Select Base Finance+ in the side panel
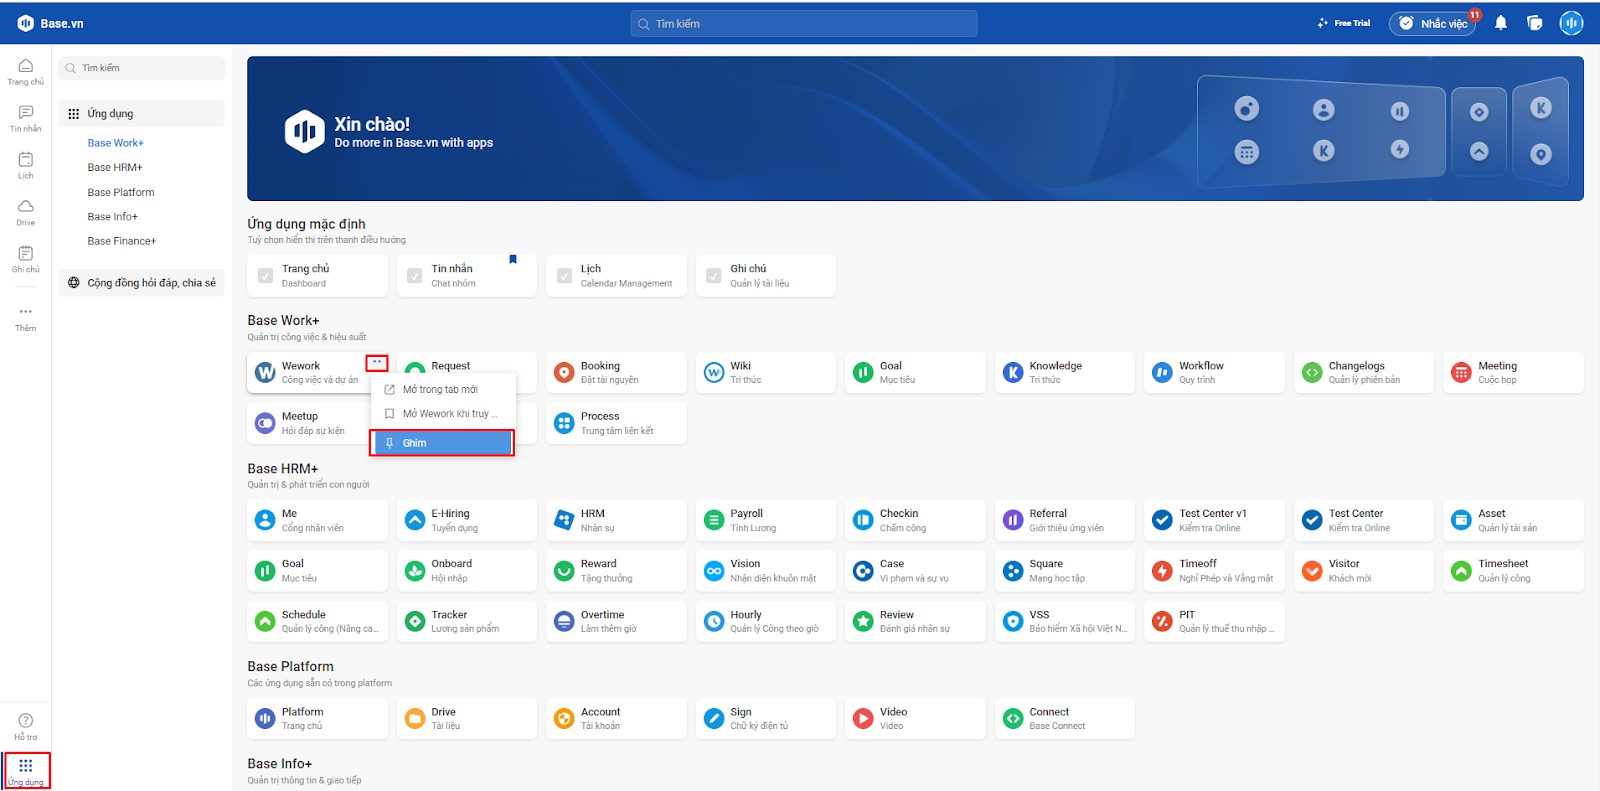The image size is (1600, 791). click(x=122, y=241)
